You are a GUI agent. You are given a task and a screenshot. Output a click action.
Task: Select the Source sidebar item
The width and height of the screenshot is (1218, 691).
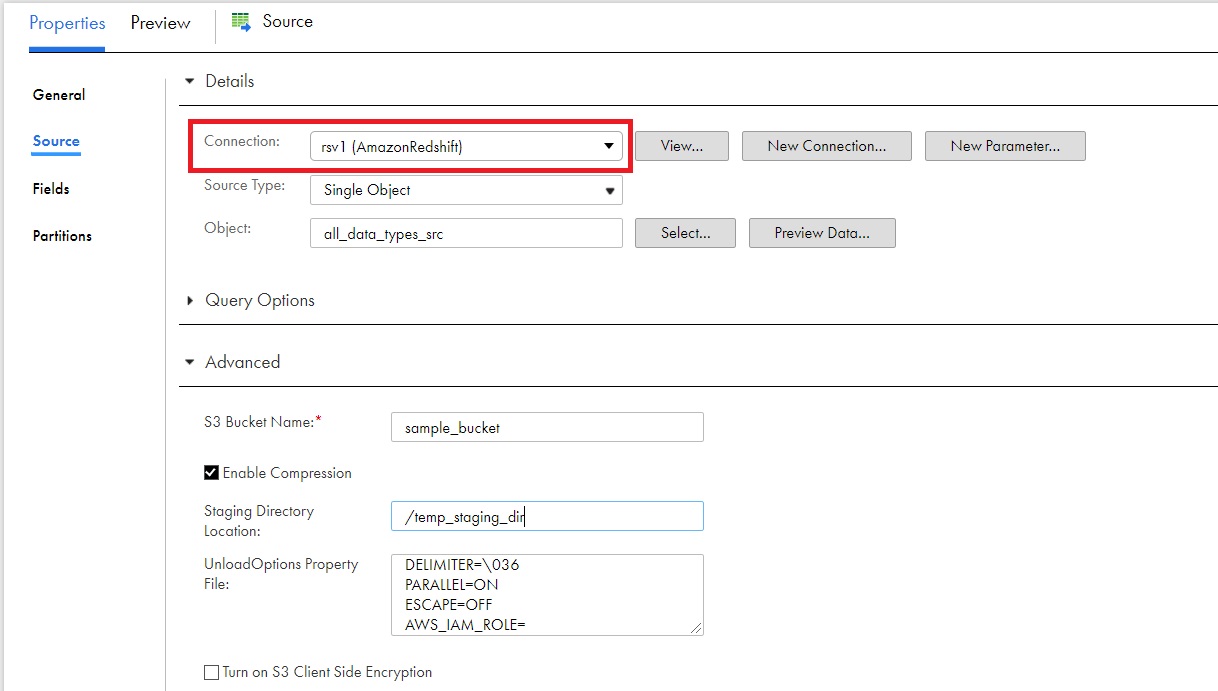(56, 142)
